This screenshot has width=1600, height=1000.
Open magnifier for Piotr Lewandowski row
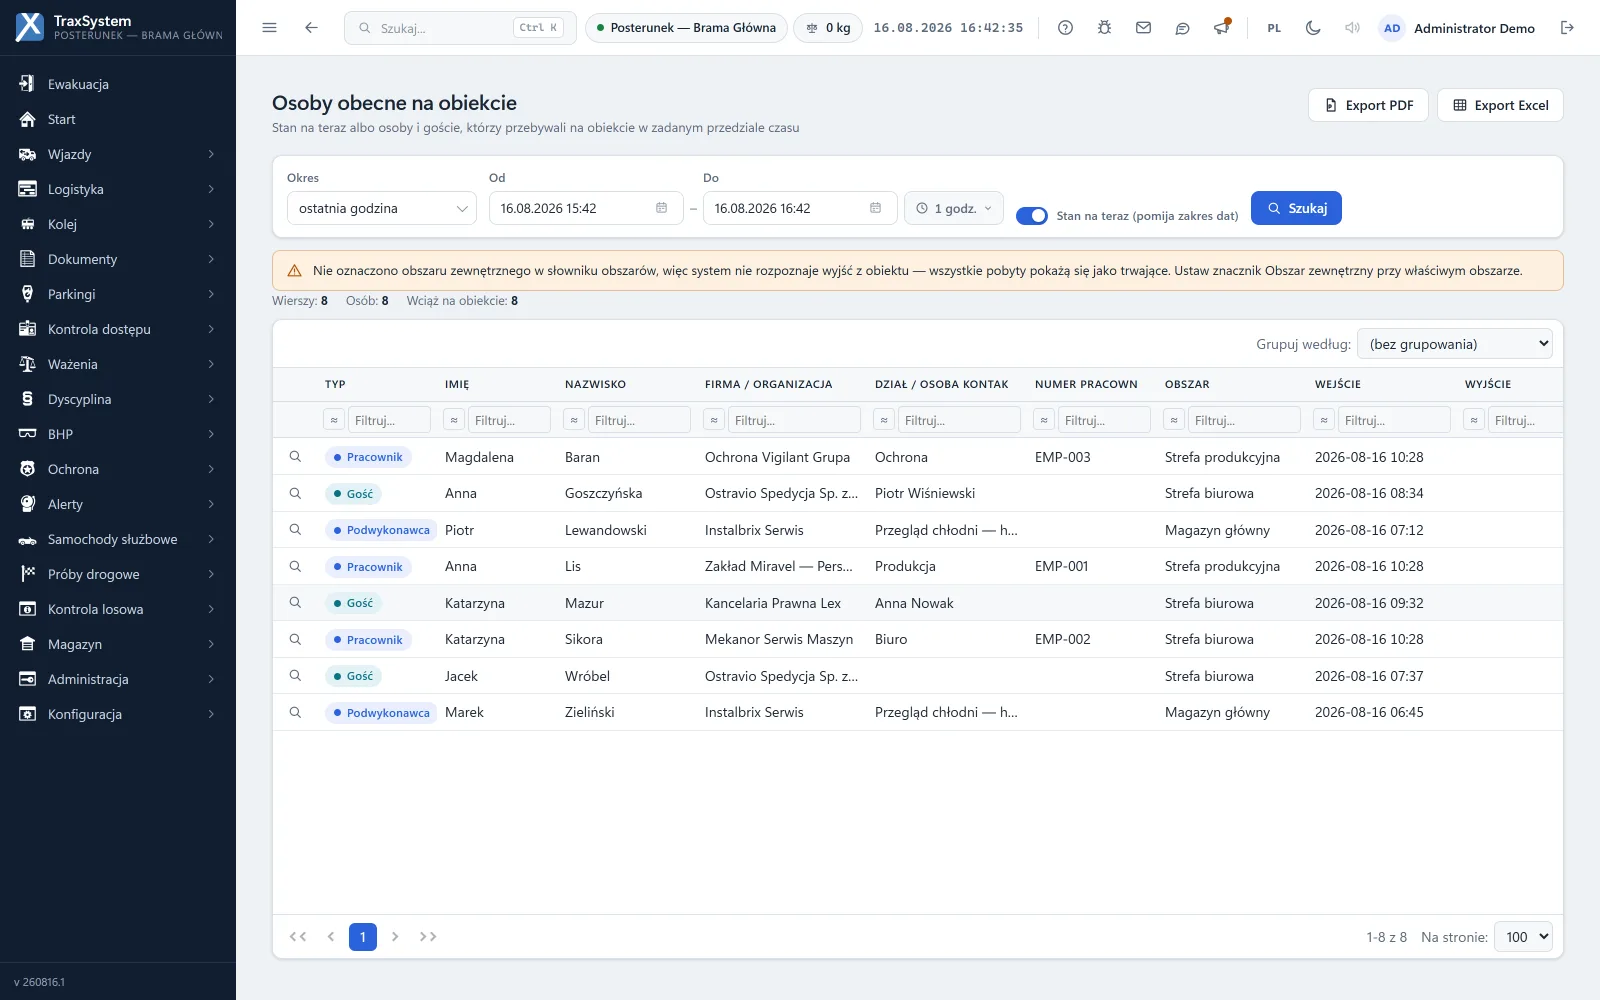(x=295, y=530)
